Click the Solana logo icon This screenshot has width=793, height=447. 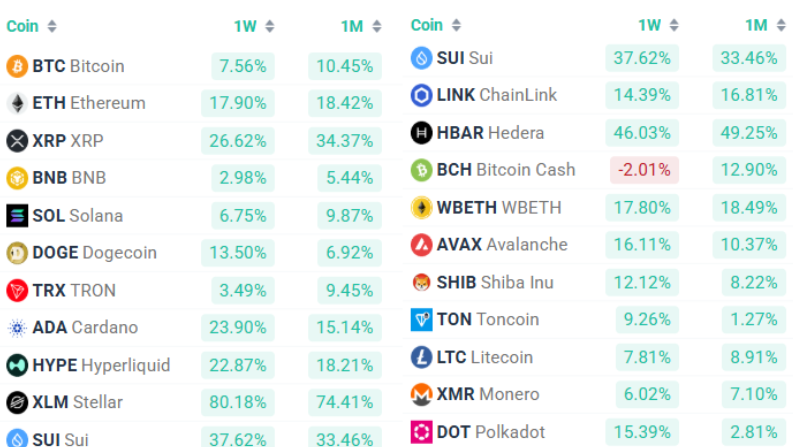[x=17, y=215]
